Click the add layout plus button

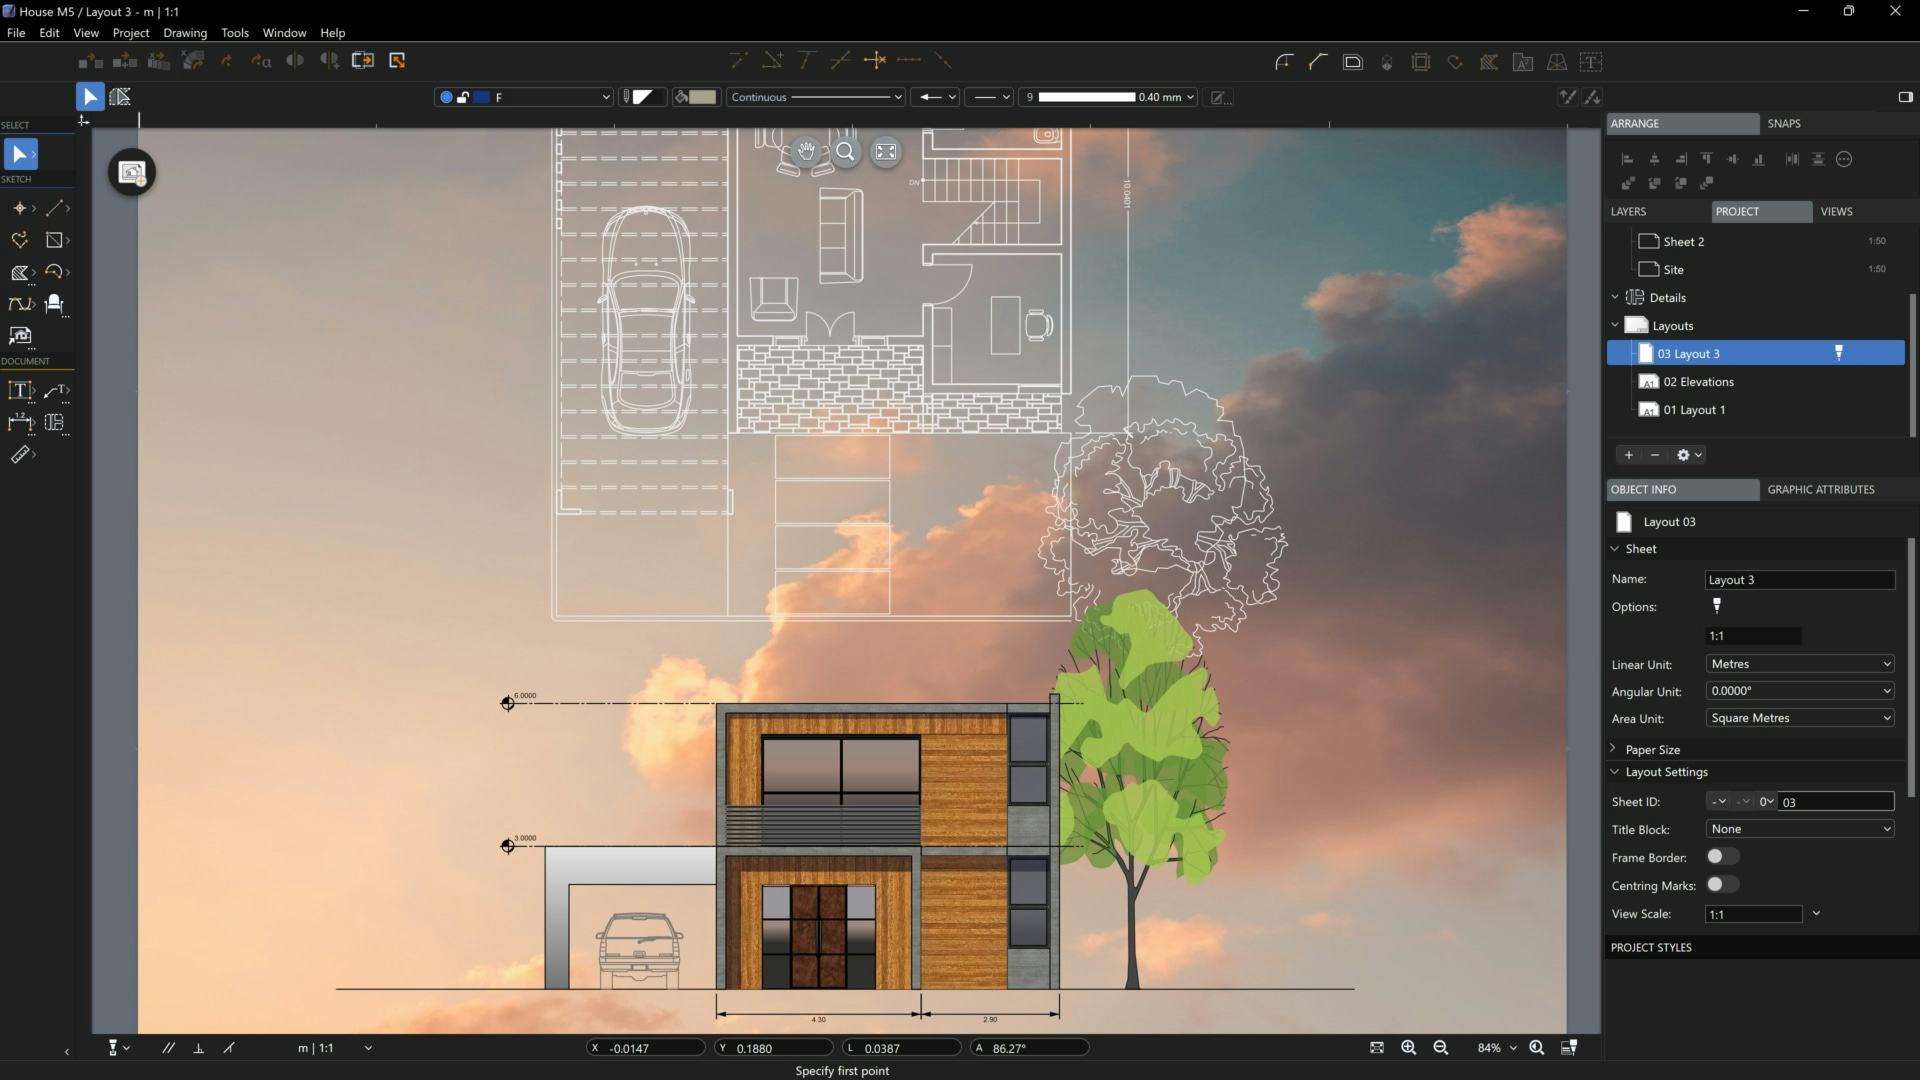click(x=1629, y=454)
